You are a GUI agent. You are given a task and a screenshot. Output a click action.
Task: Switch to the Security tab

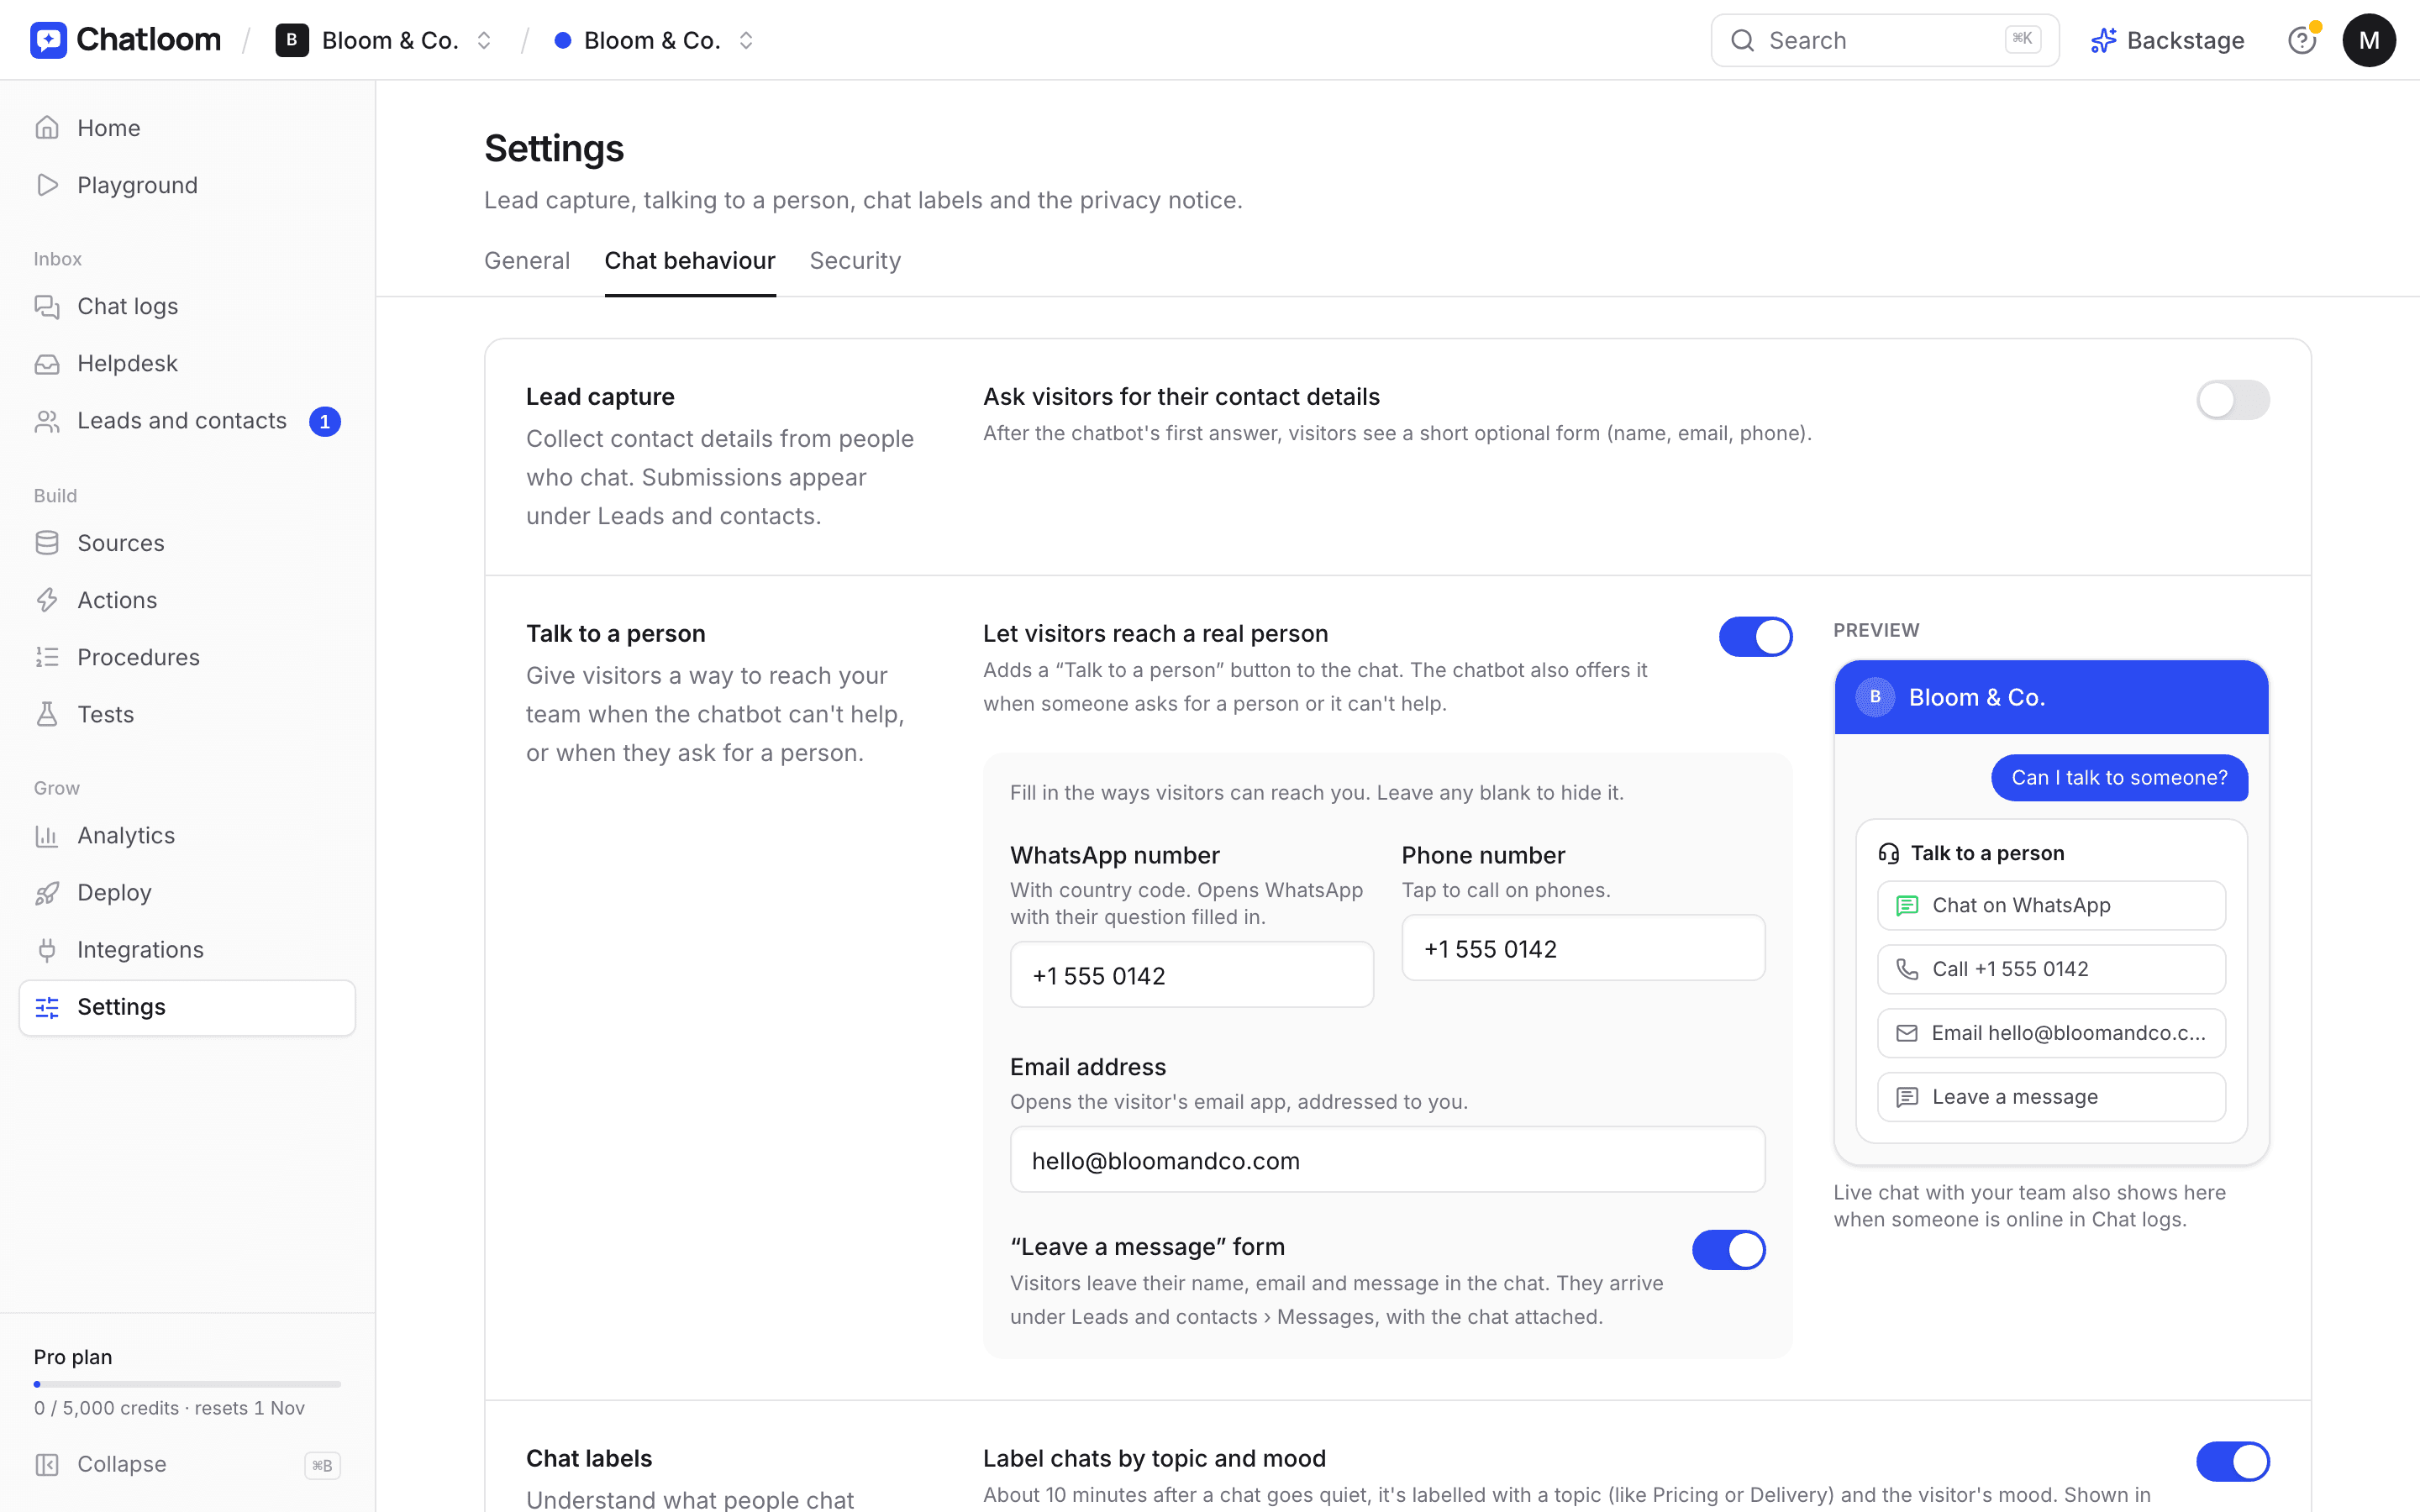855,261
